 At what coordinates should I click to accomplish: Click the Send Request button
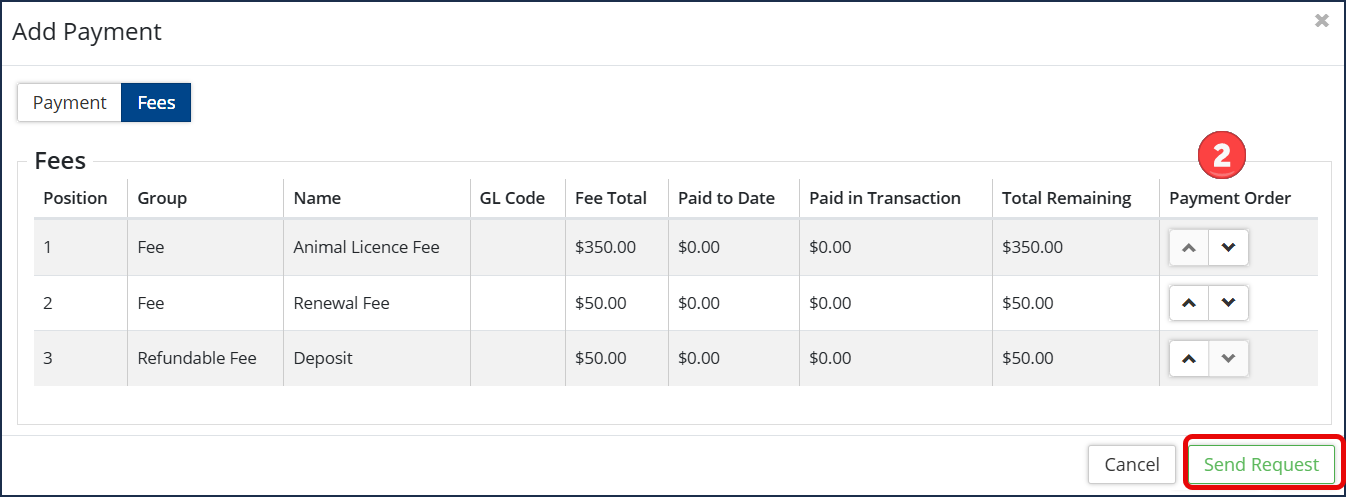point(1261,465)
